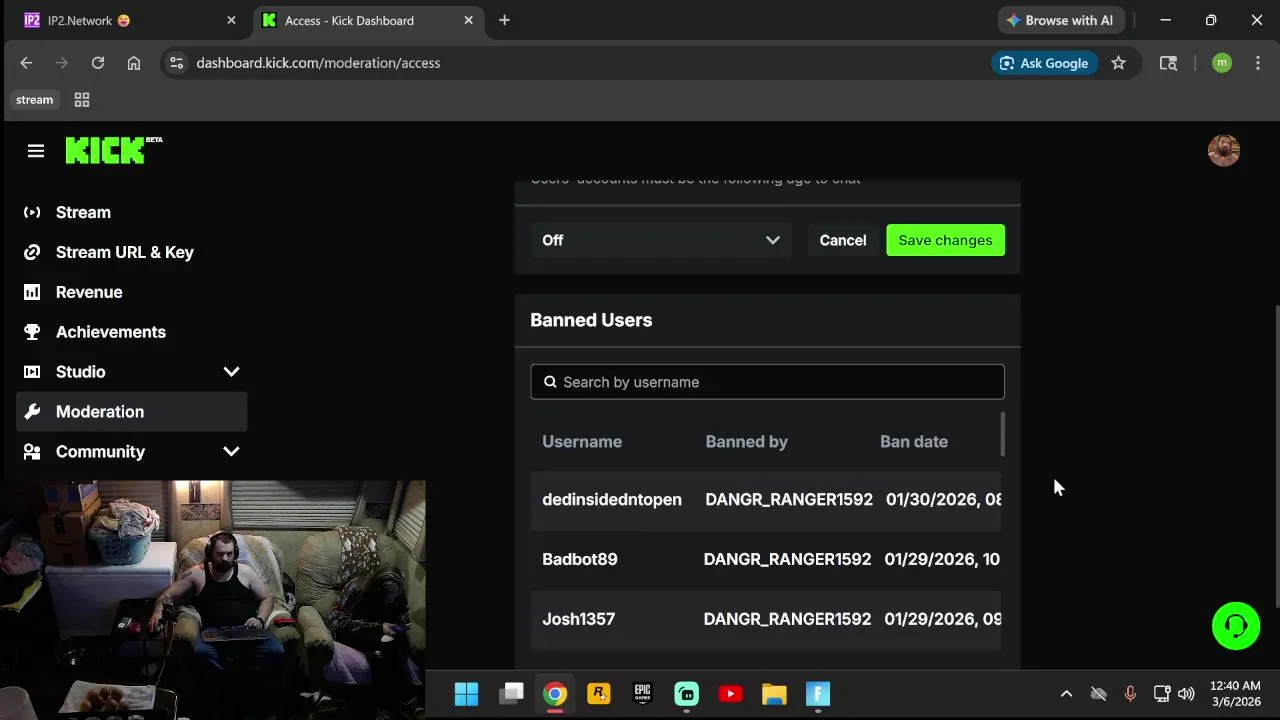Click the page vertical scrollbar
This screenshot has height=720, width=1280.
pyautogui.click(x=1275, y=455)
